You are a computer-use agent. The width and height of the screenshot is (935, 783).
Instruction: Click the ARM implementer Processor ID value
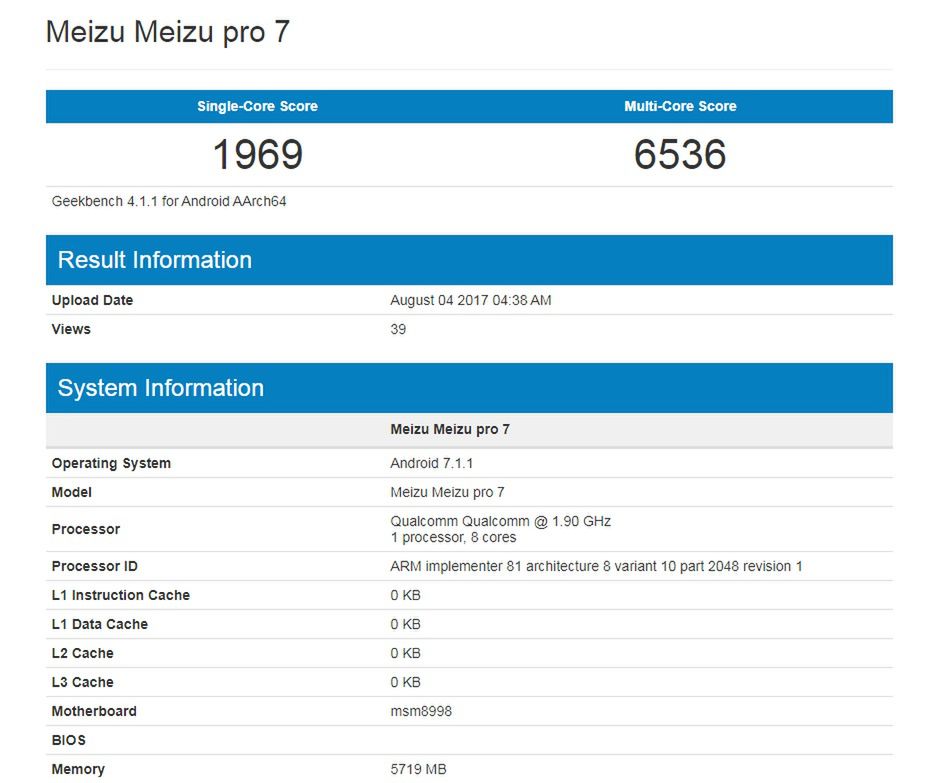click(x=596, y=566)
